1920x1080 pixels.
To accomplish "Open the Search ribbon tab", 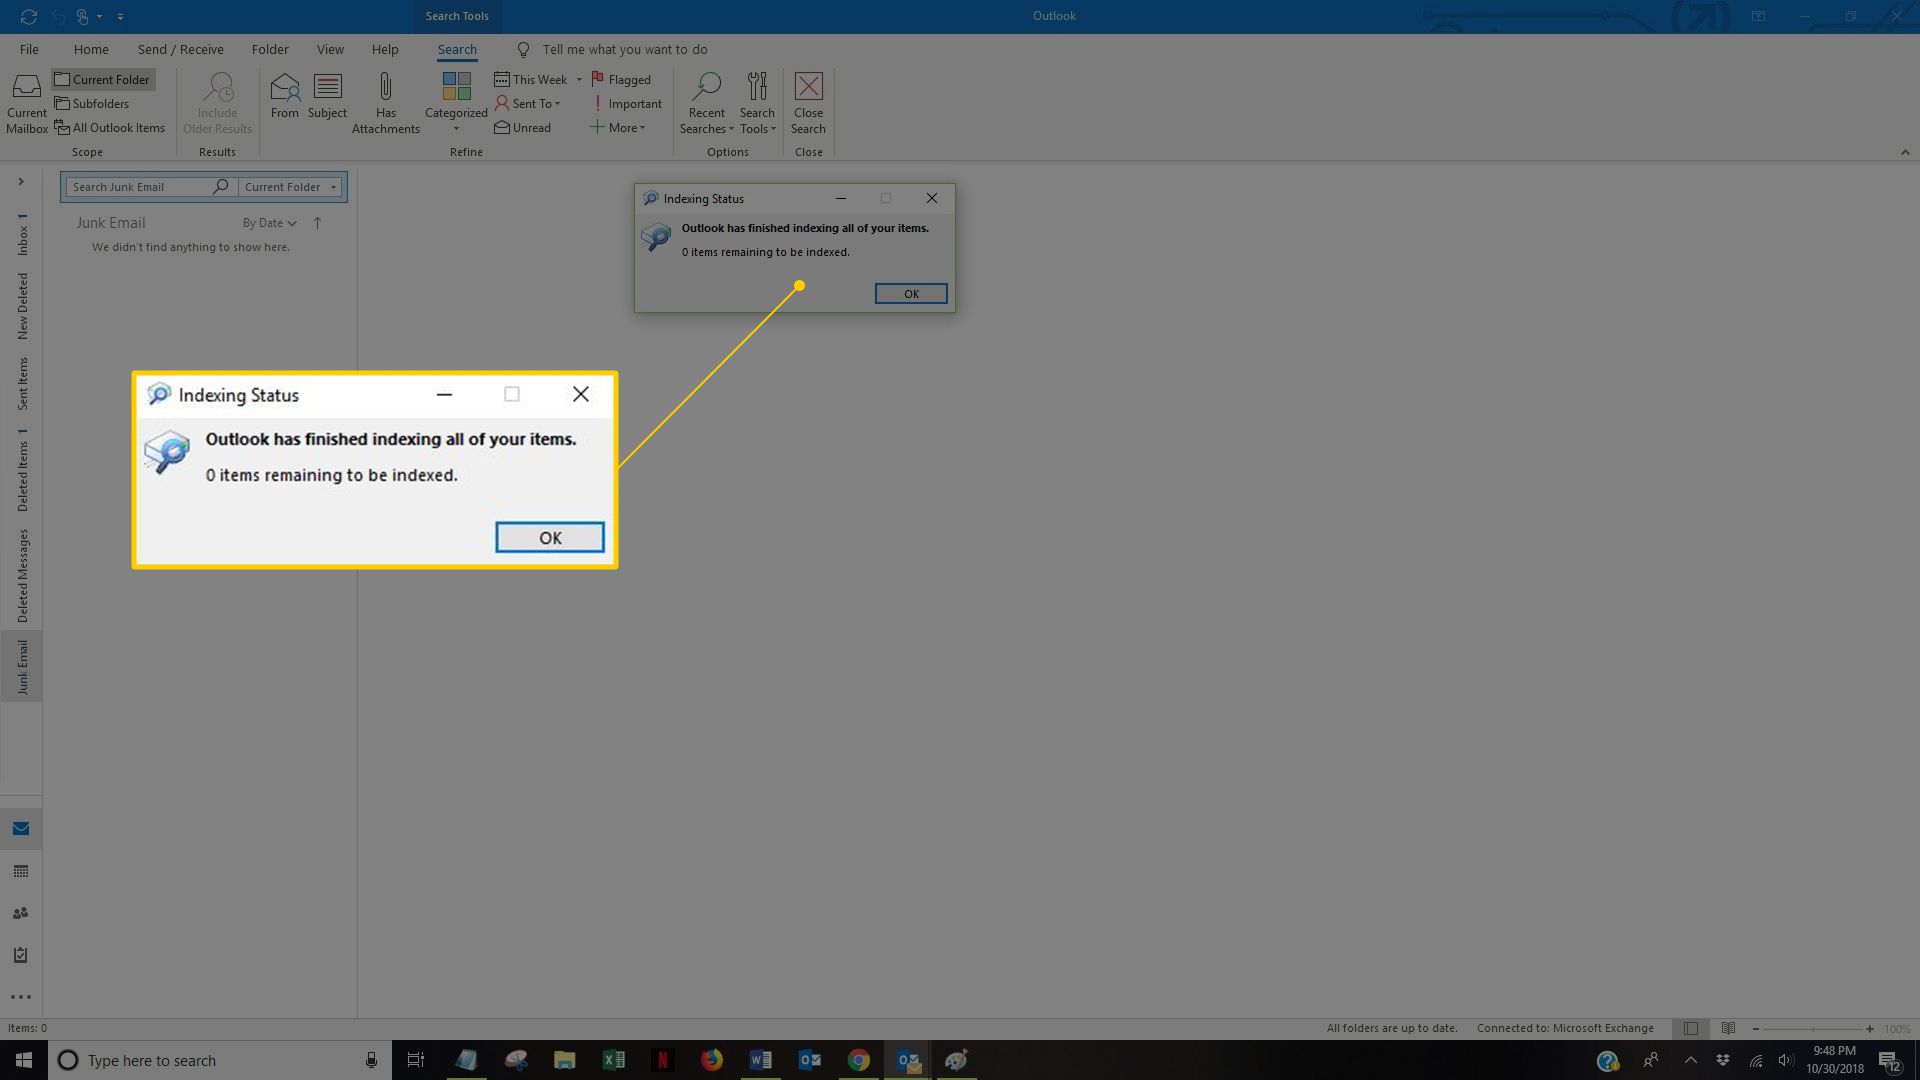I will click(x=458, y=49).
